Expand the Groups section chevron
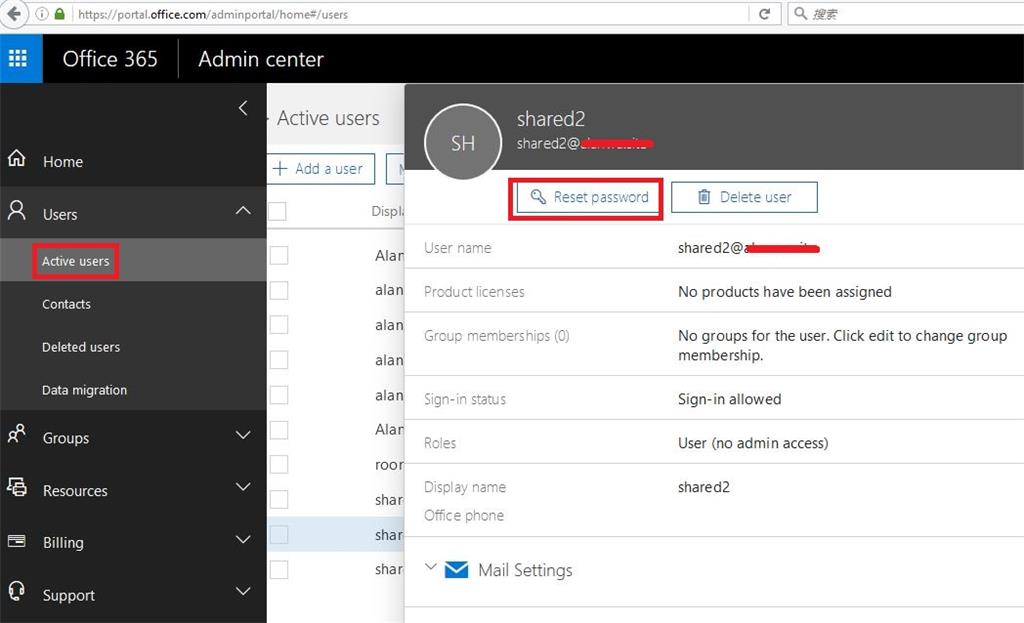This screenshot has width=1024, height=623. [x=243, y=435]
